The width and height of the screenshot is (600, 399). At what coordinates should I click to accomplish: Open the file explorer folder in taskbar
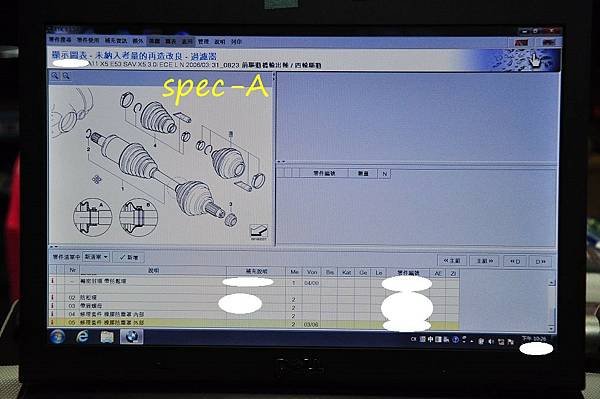(x=107, y=337)
